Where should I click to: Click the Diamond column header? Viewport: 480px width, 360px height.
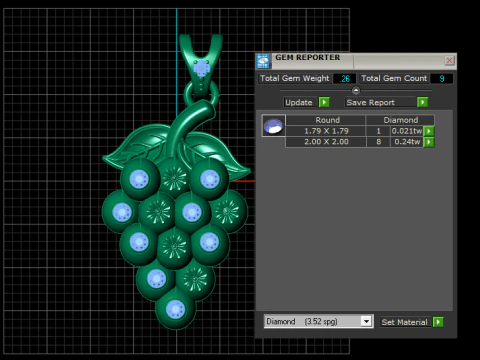(x=400, y=120)
